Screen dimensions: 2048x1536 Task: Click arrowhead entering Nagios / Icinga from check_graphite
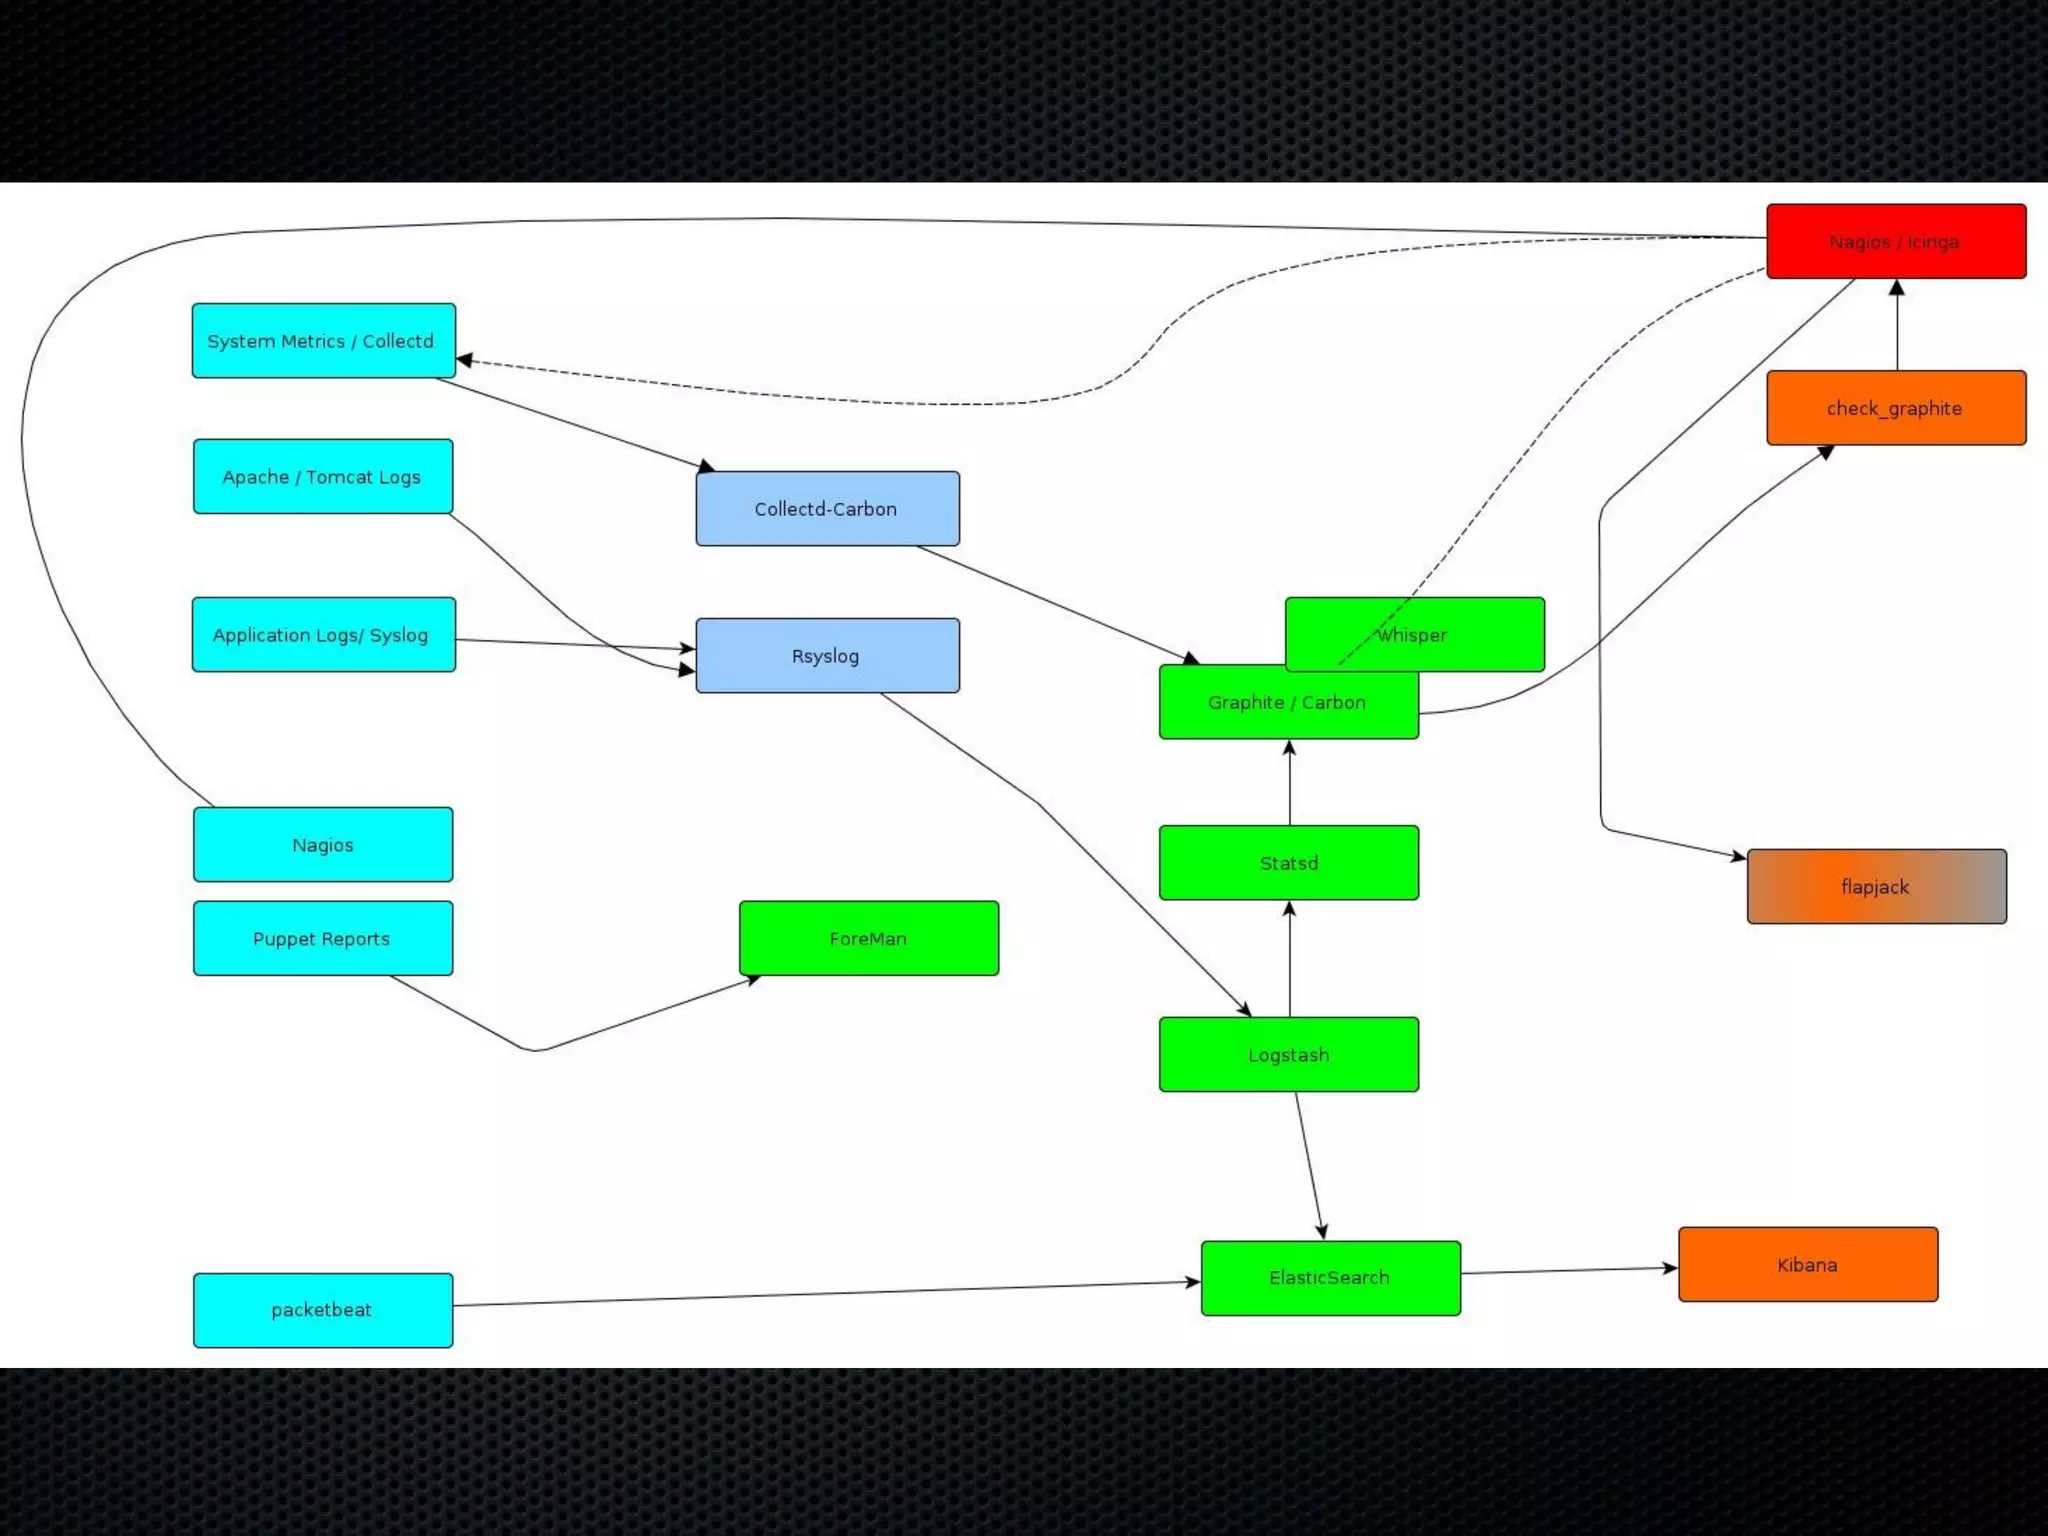click(x=1897, y=288)
